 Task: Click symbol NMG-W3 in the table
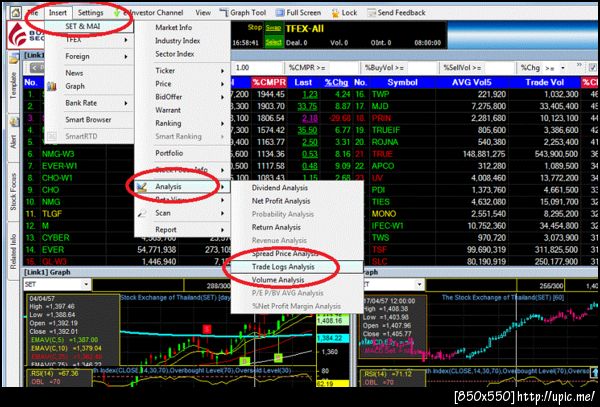[58, 154]
